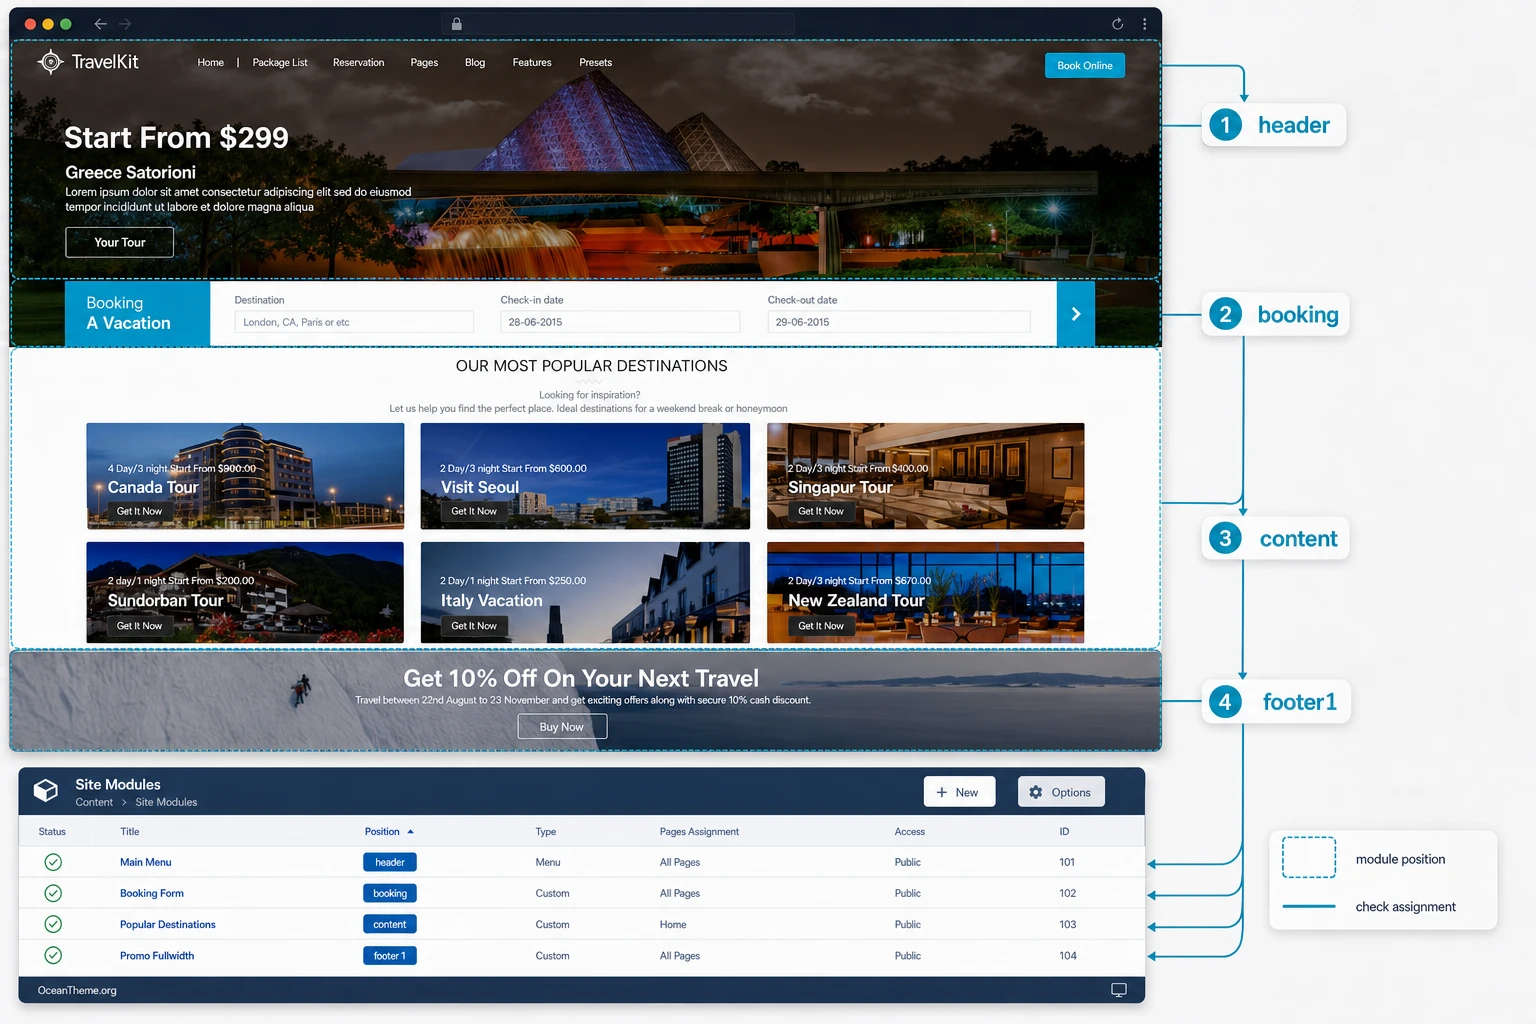The width and height of the screenshot is (1536, 1024).
Task: Click the Type column header
Action: point(546,832)
